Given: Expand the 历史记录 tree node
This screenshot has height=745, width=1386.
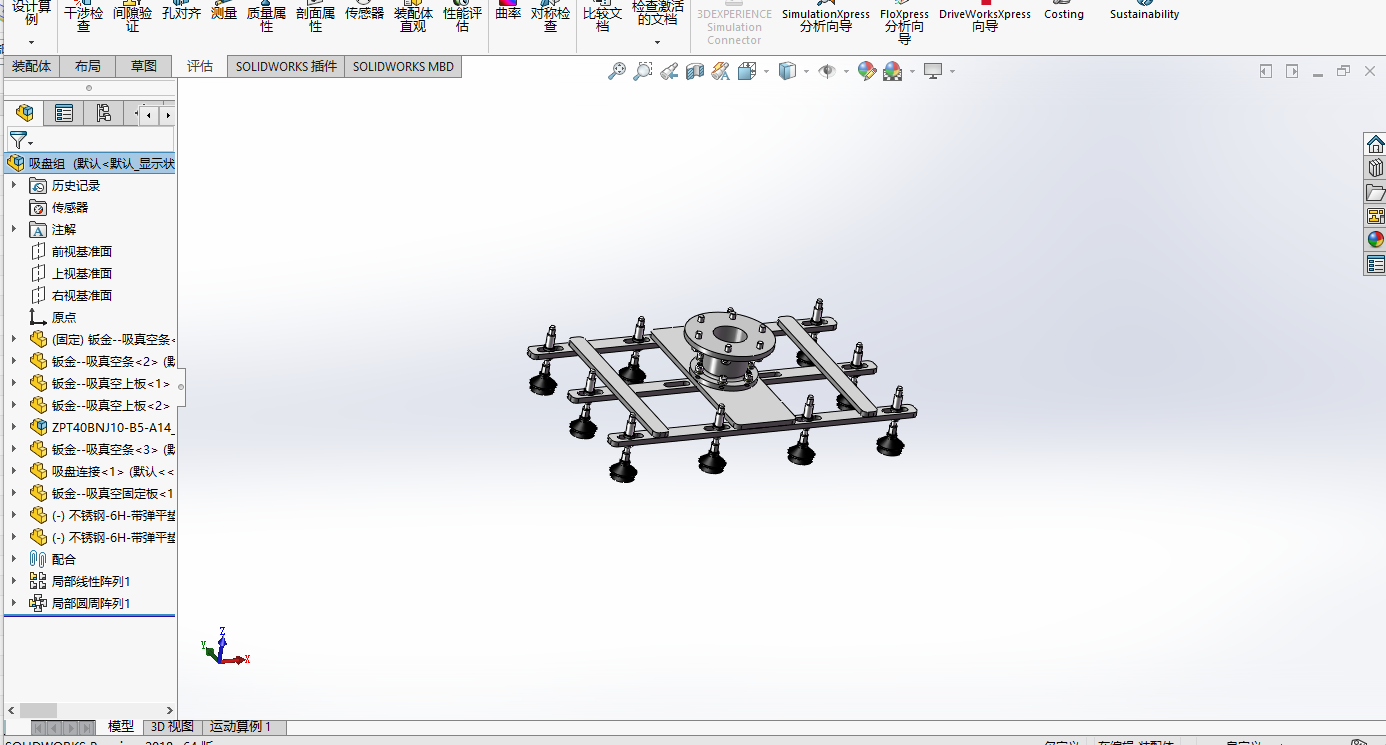Looking at the screenshot, I should click(x=14, y=185).
